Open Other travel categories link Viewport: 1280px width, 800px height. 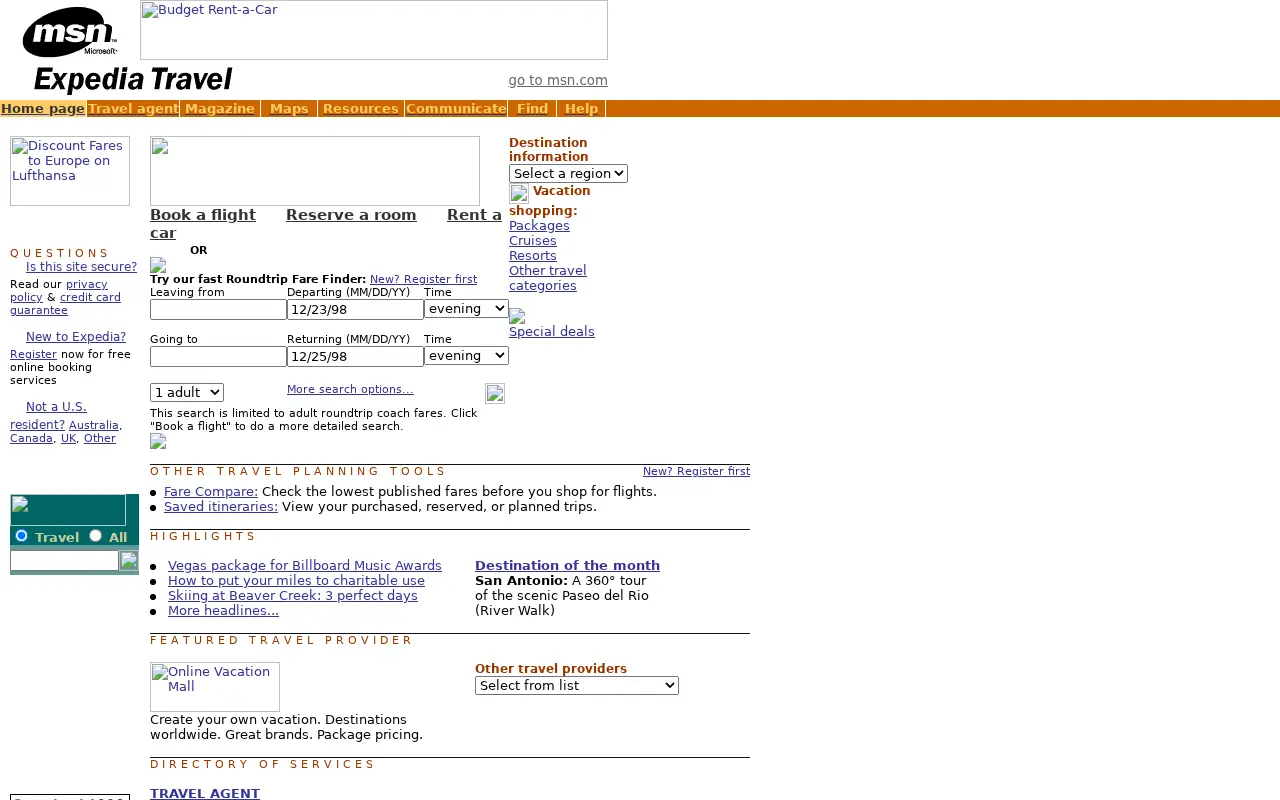tap(548, 278)
